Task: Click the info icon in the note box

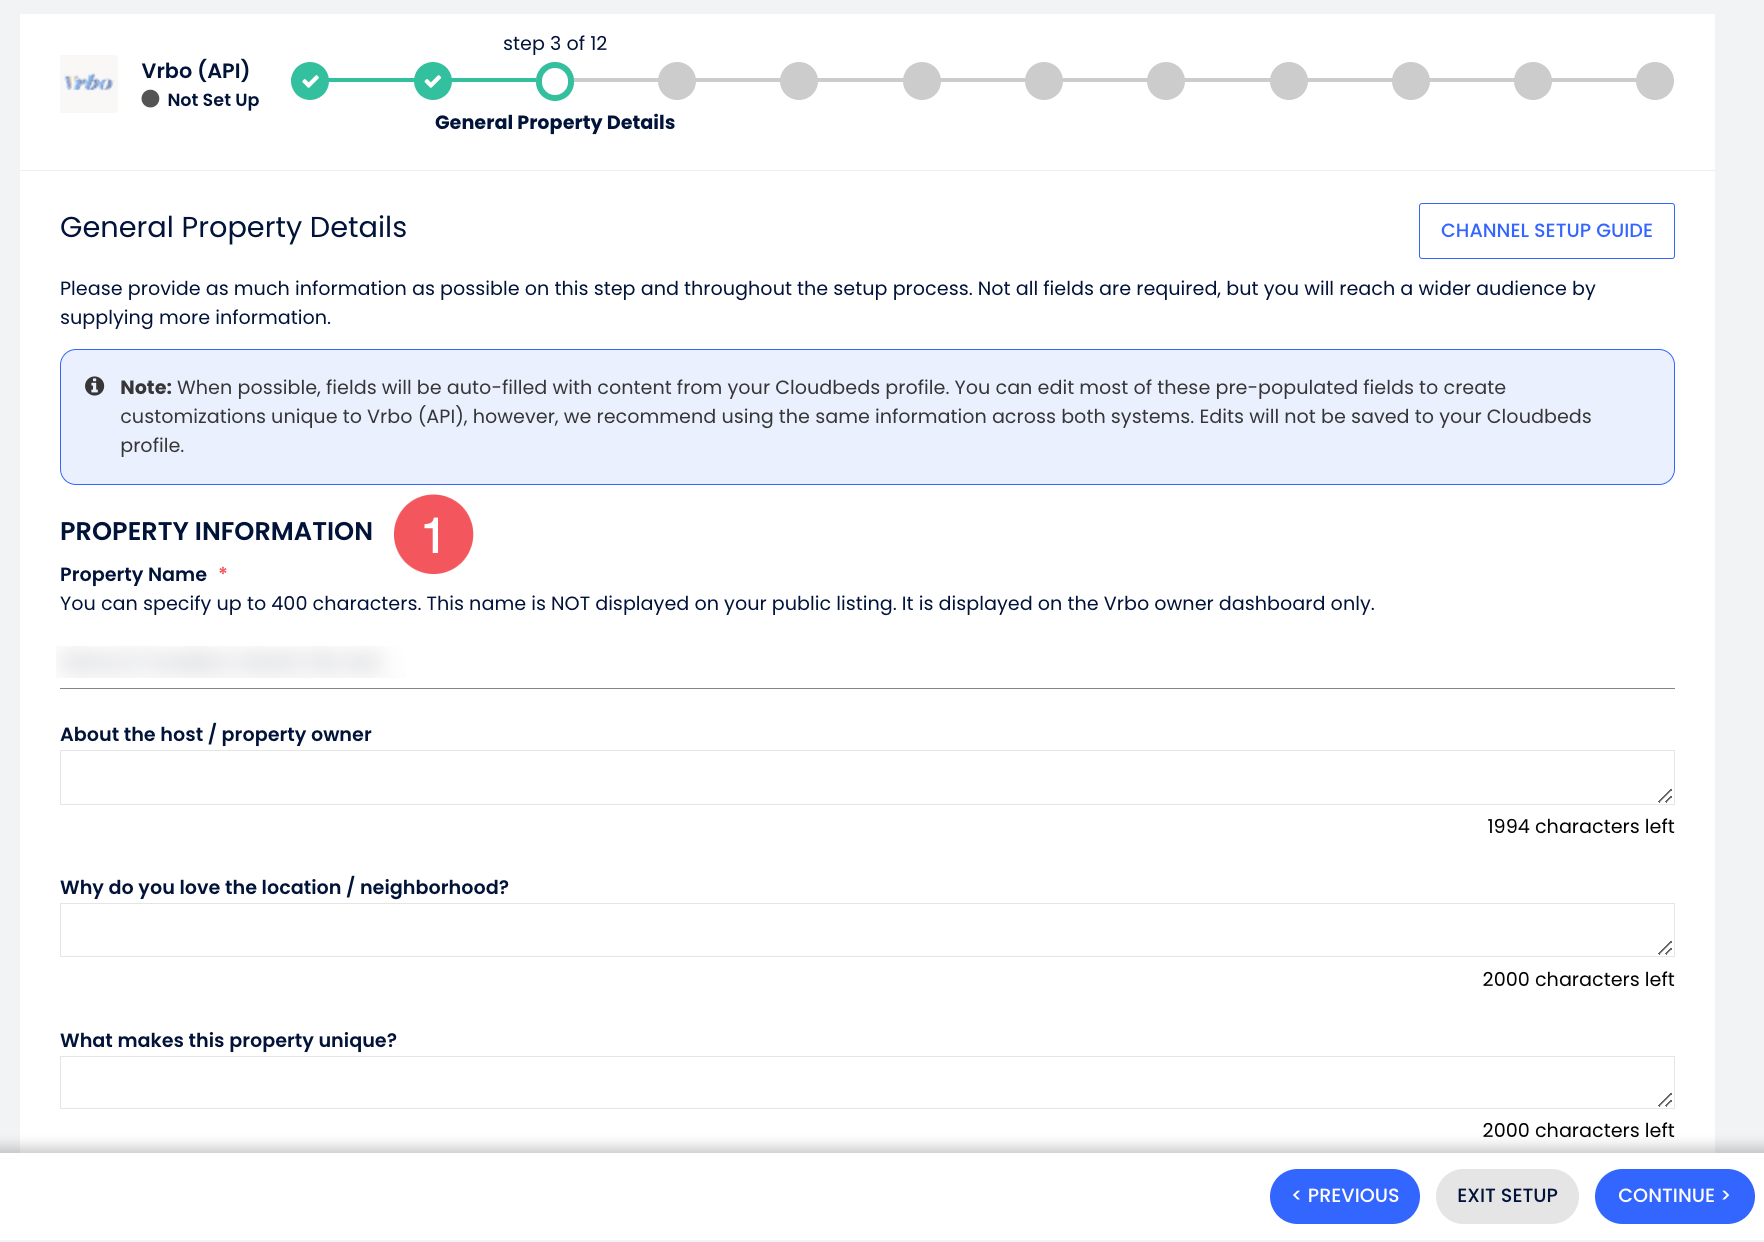Action: 95,386
